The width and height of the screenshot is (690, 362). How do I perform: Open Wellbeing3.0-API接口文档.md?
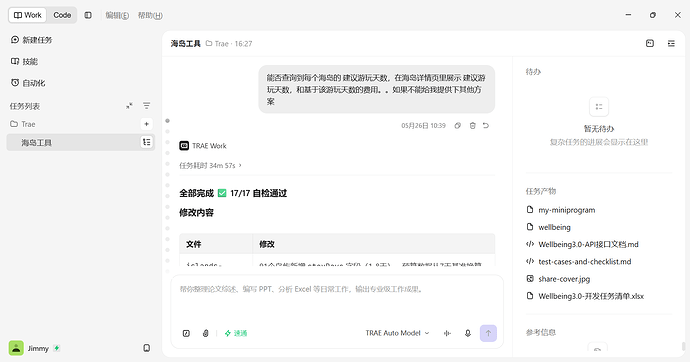click(582, 244)
